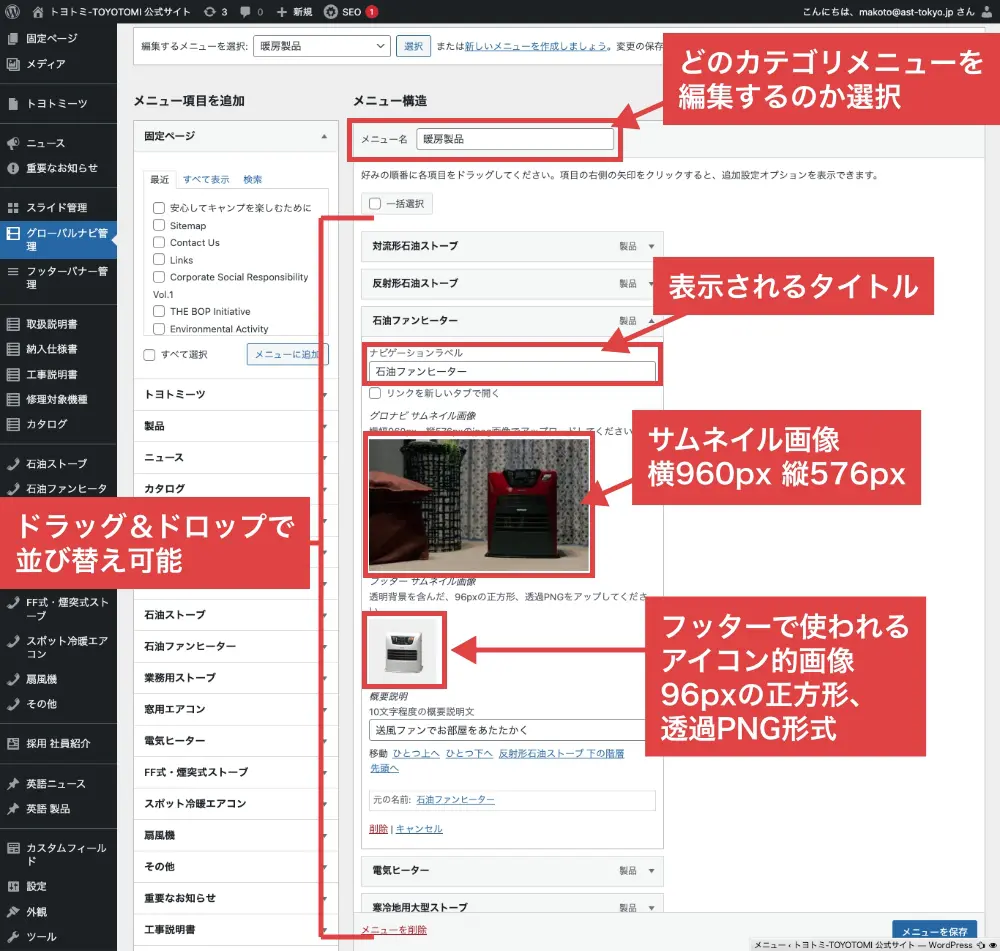Click the 工事説明書 sidebar icon
1000x951 pixels.
coord(13,374)
